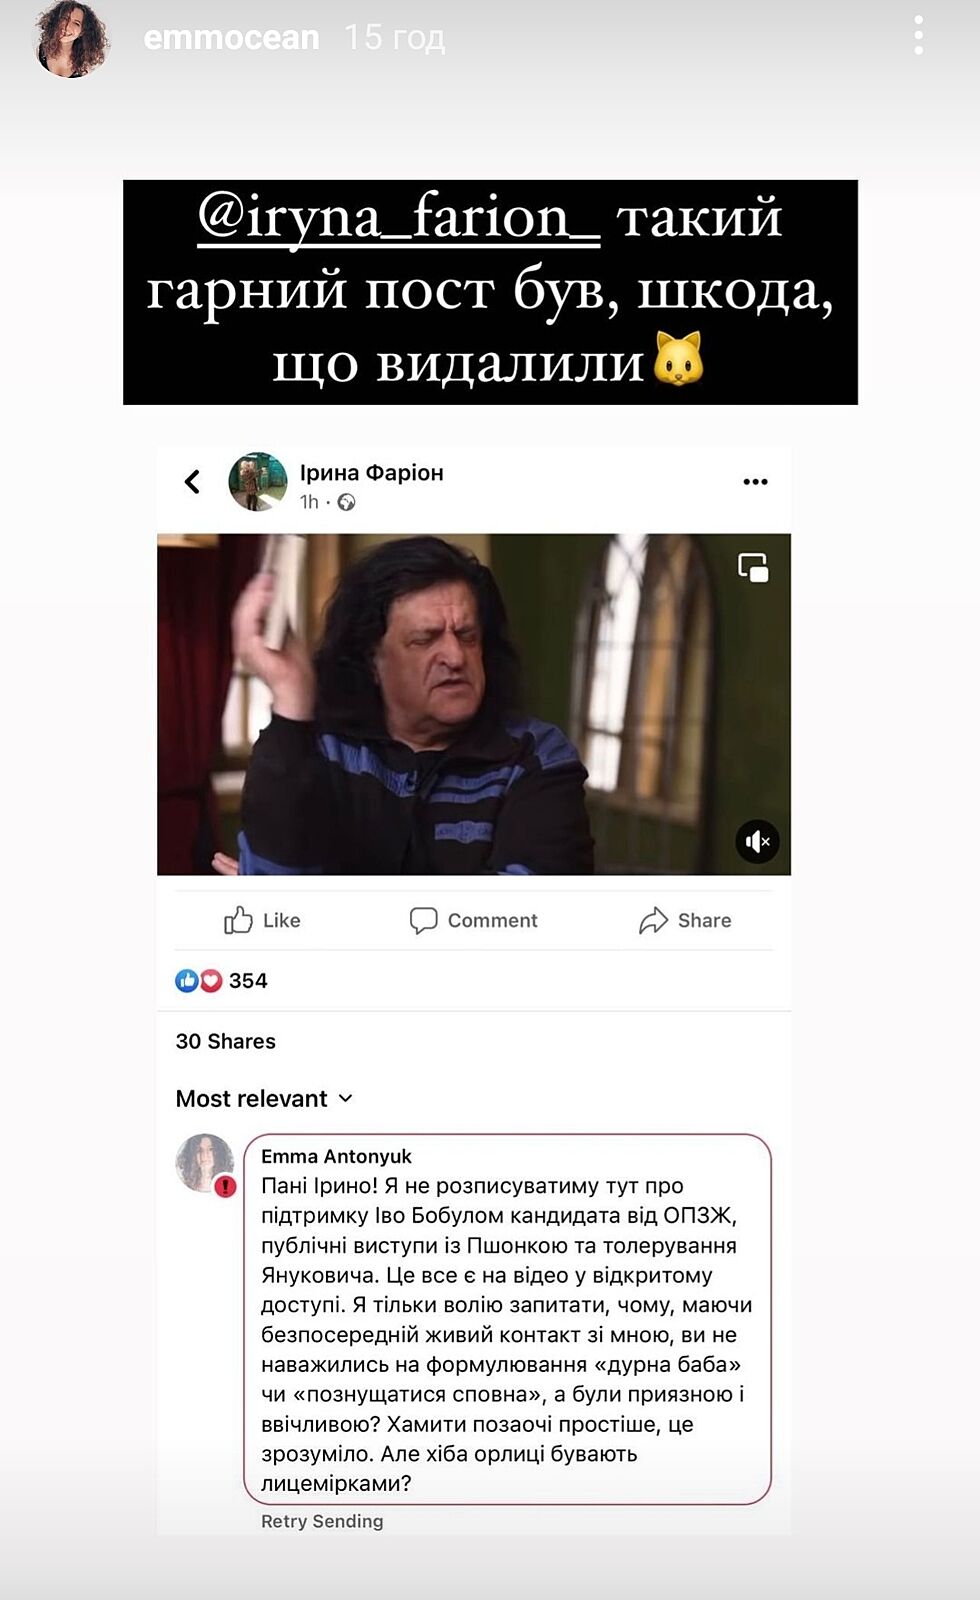
Task: Share the post using Share arrow
Action: pyautogui.click(x=685, y=920)
